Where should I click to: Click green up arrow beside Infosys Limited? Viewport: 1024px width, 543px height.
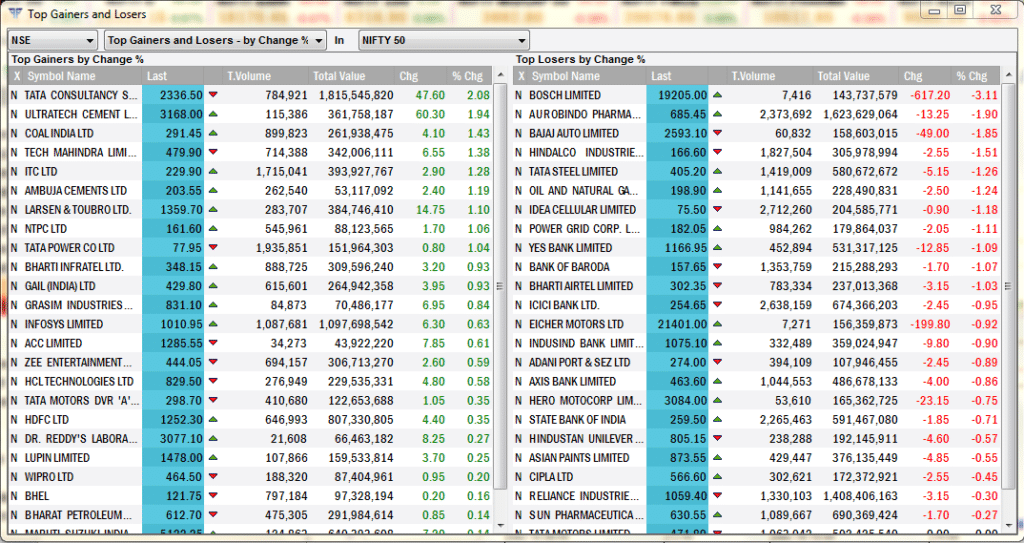212,324
